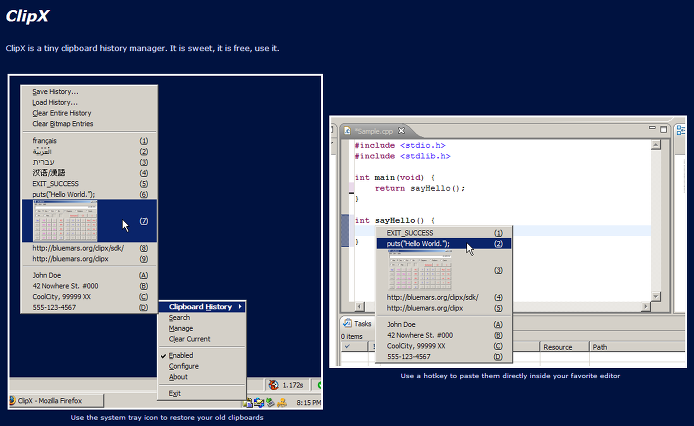Pick http://bluemars.org/clipx entry (5) in editor popup
This screenshot has height=426, width=694.
[x=444, y=308]
